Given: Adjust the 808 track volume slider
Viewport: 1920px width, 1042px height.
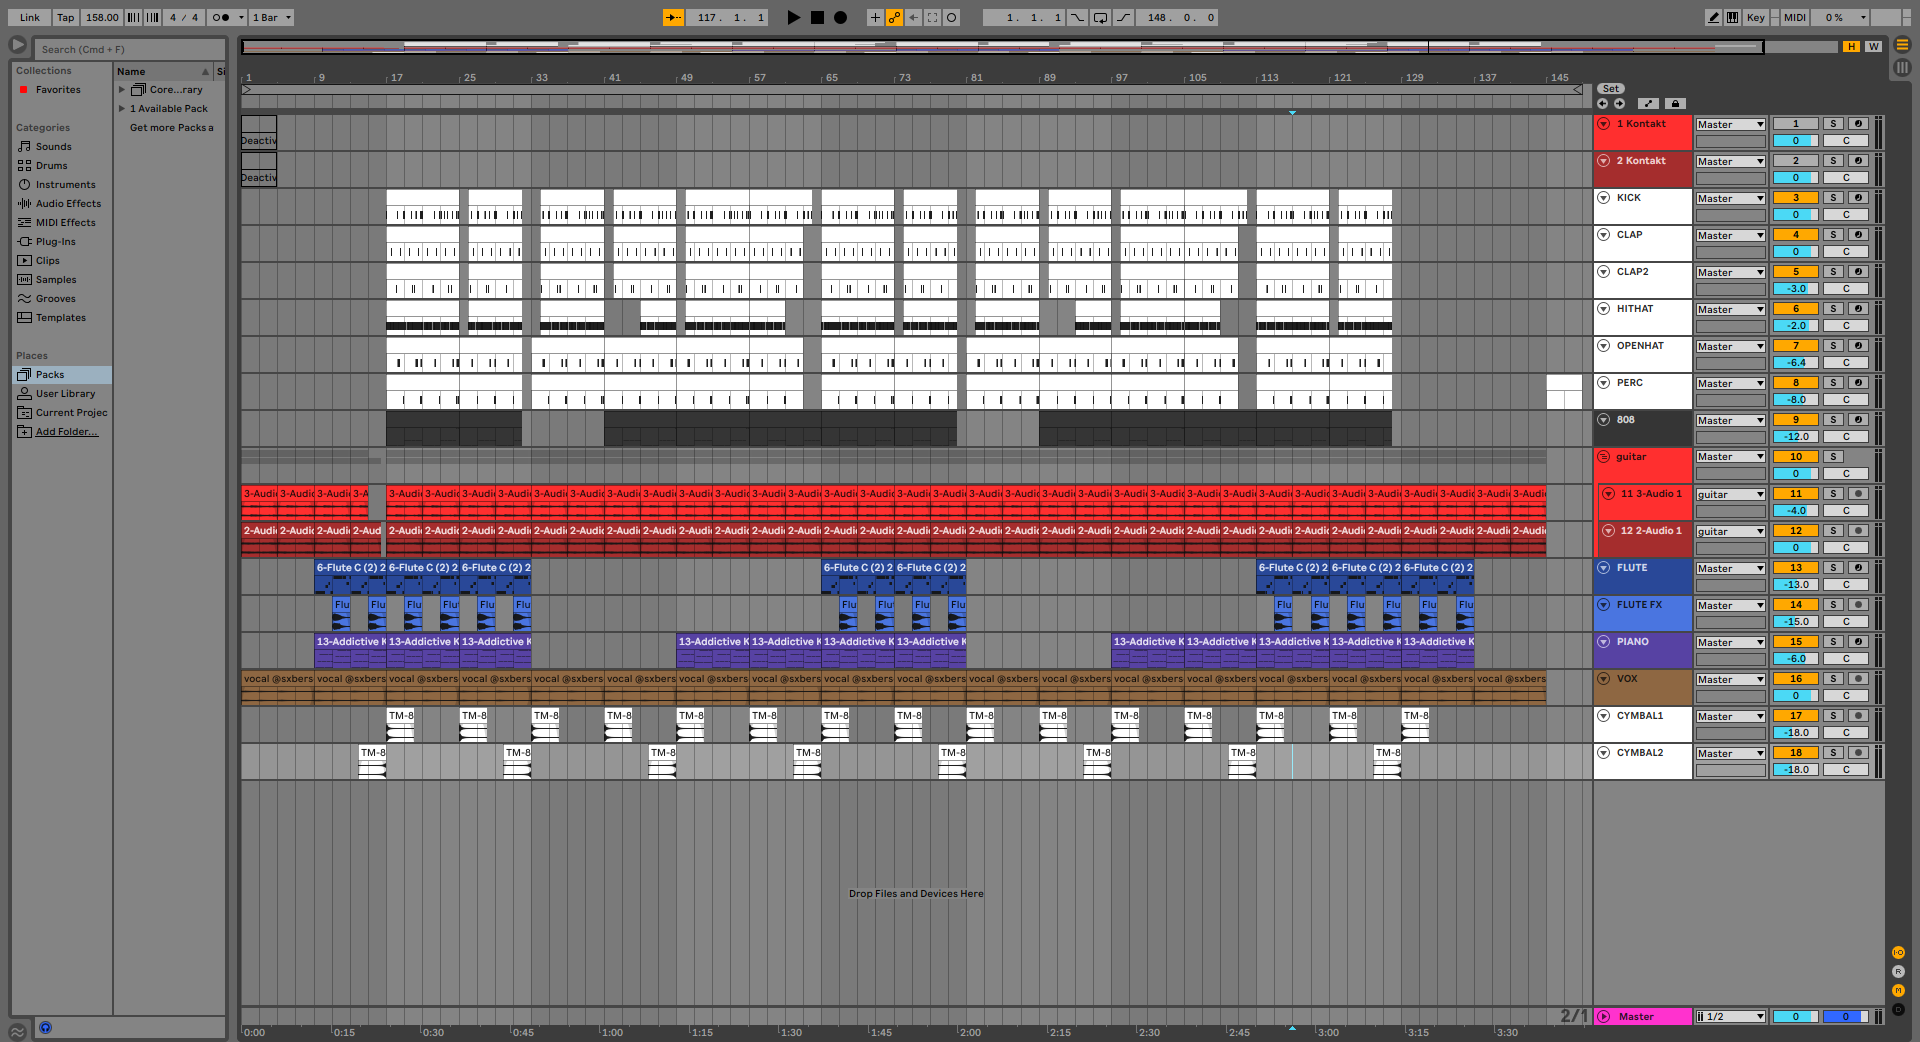Looking at the screenshot, I should click(x=1796, y=437).
